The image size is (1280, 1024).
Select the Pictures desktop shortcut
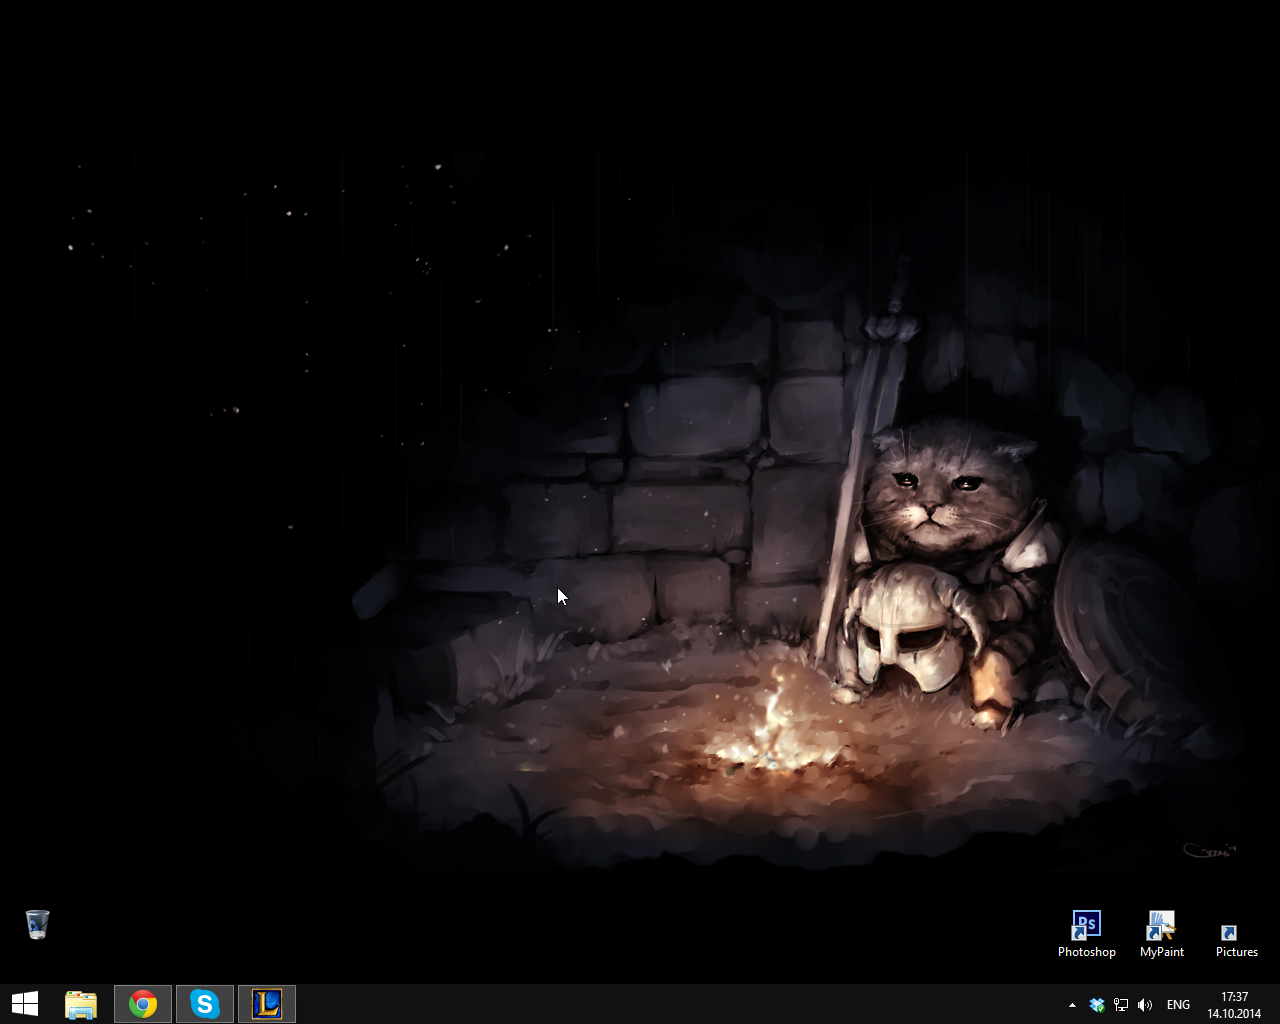pos(1237,940)
